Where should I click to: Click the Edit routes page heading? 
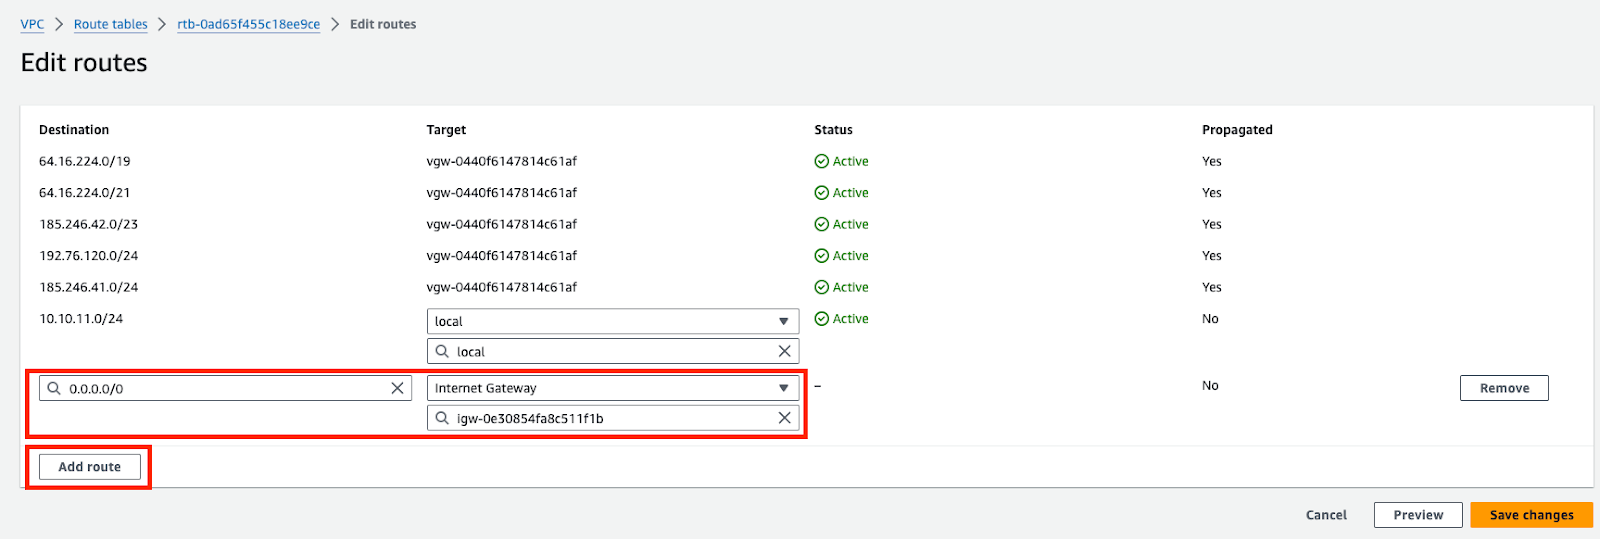(84, 62)
